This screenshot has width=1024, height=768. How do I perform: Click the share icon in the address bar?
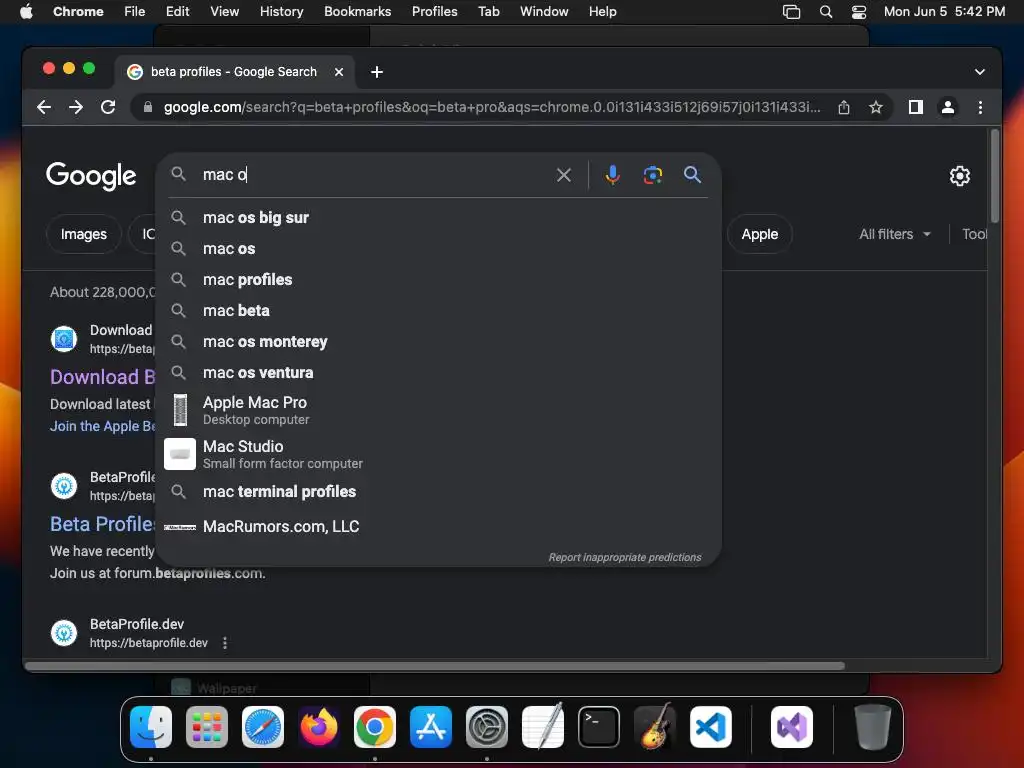(844, 107)
